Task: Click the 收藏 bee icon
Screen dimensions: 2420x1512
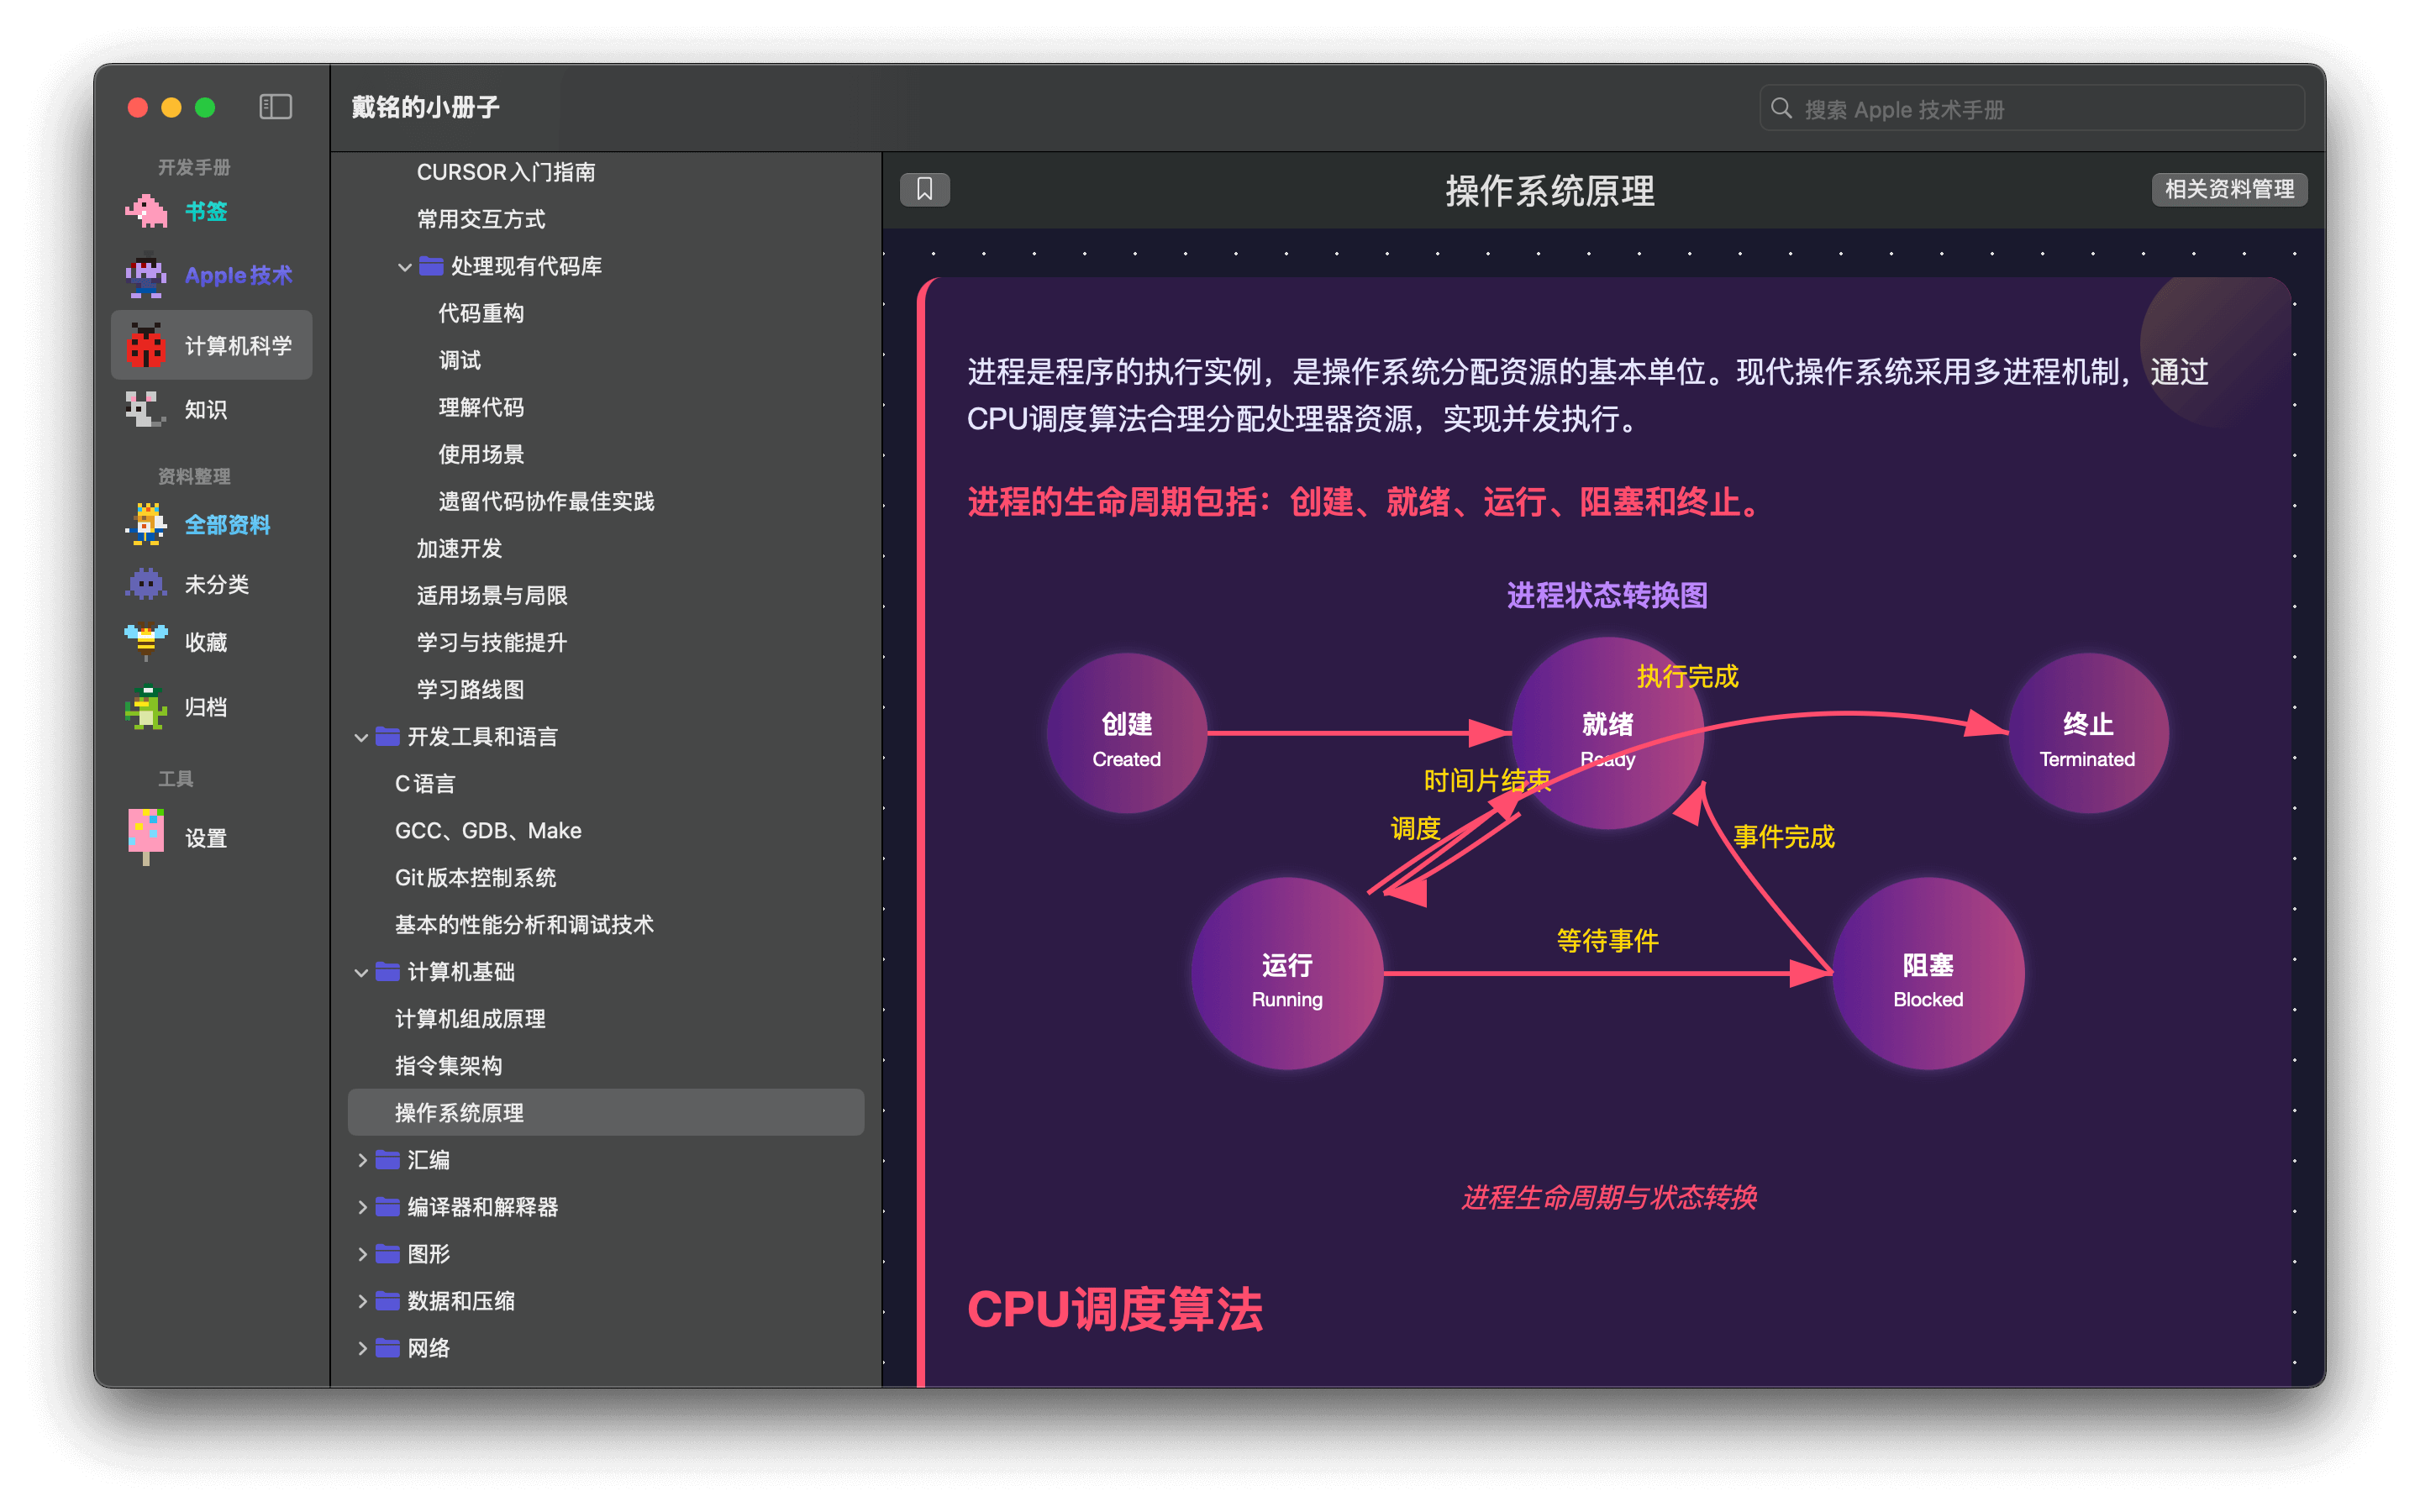Action: 146,642
